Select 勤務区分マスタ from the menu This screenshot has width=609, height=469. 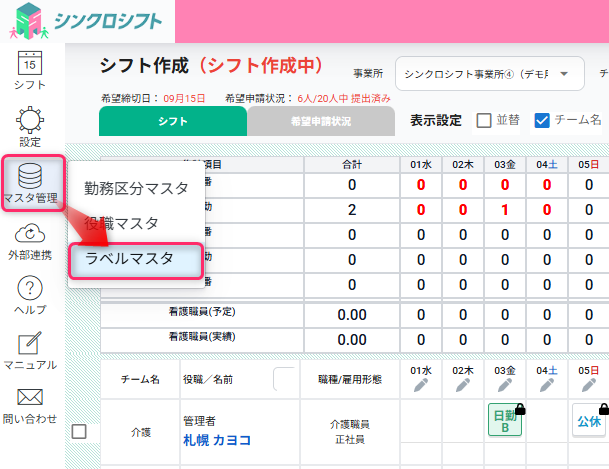[x=134, y=187]
